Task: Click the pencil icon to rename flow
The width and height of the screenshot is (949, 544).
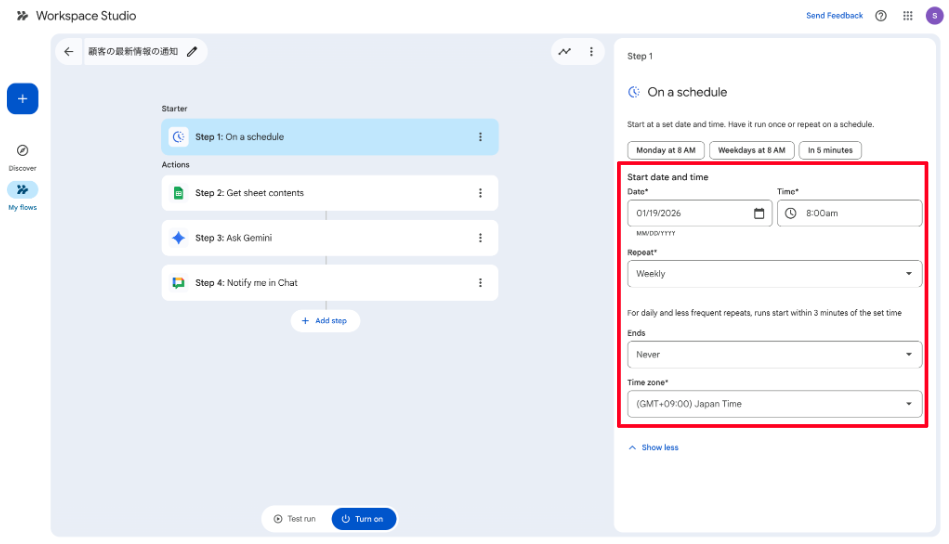Action: (192, 52)
